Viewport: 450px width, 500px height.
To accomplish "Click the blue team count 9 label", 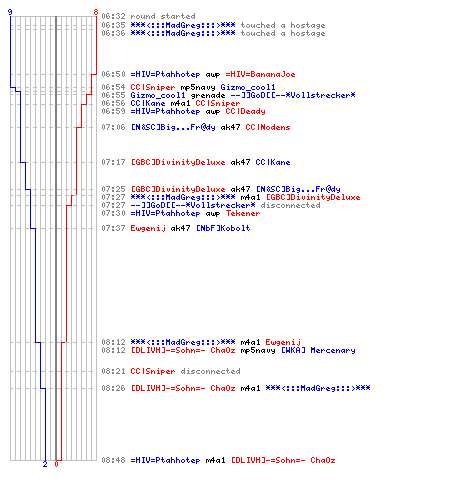I will (10, 12).
